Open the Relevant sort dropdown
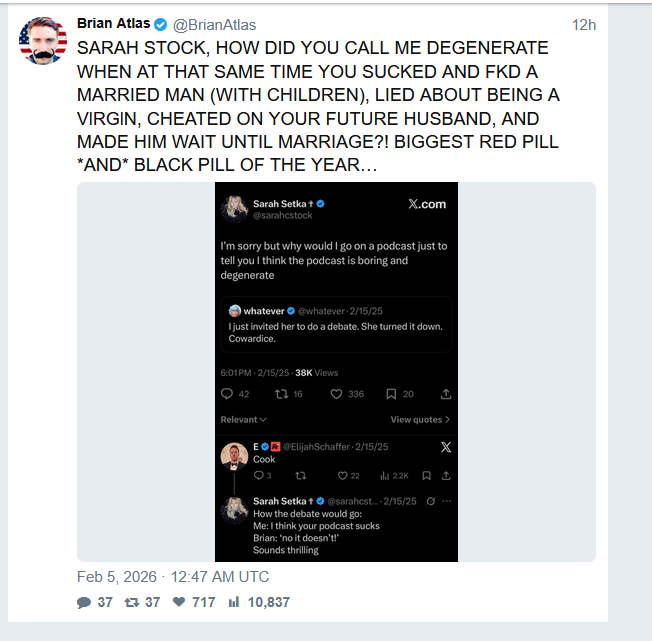This screenshot has width=652, height=641. pos(244,420)
